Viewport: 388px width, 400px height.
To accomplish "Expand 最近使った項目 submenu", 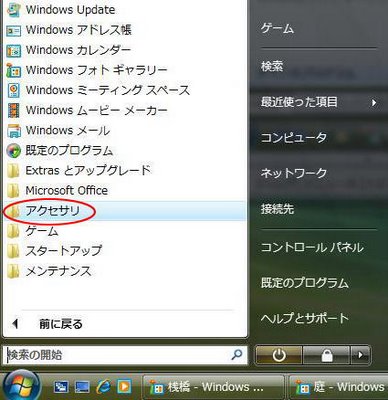I will [319, 102].
